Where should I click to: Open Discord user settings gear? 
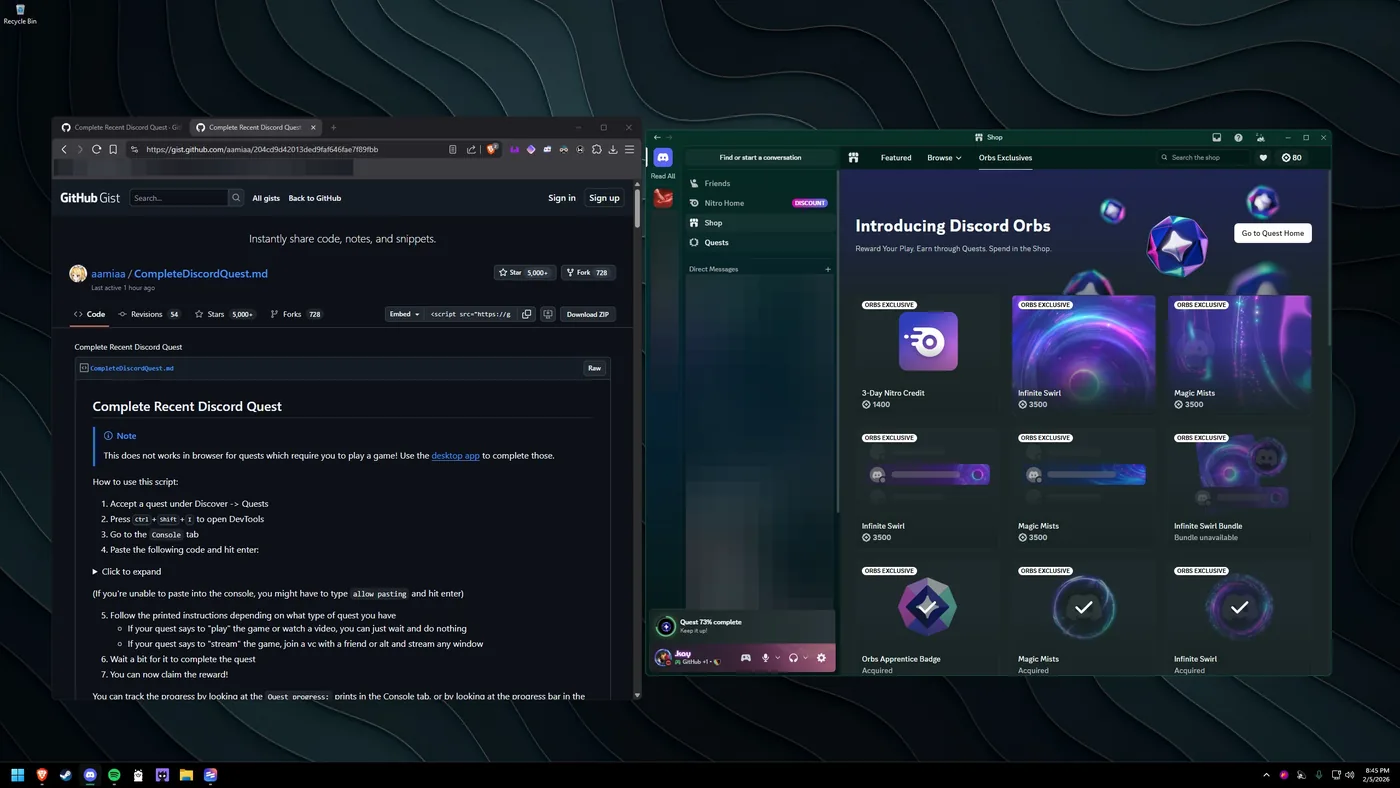(821, 658)
